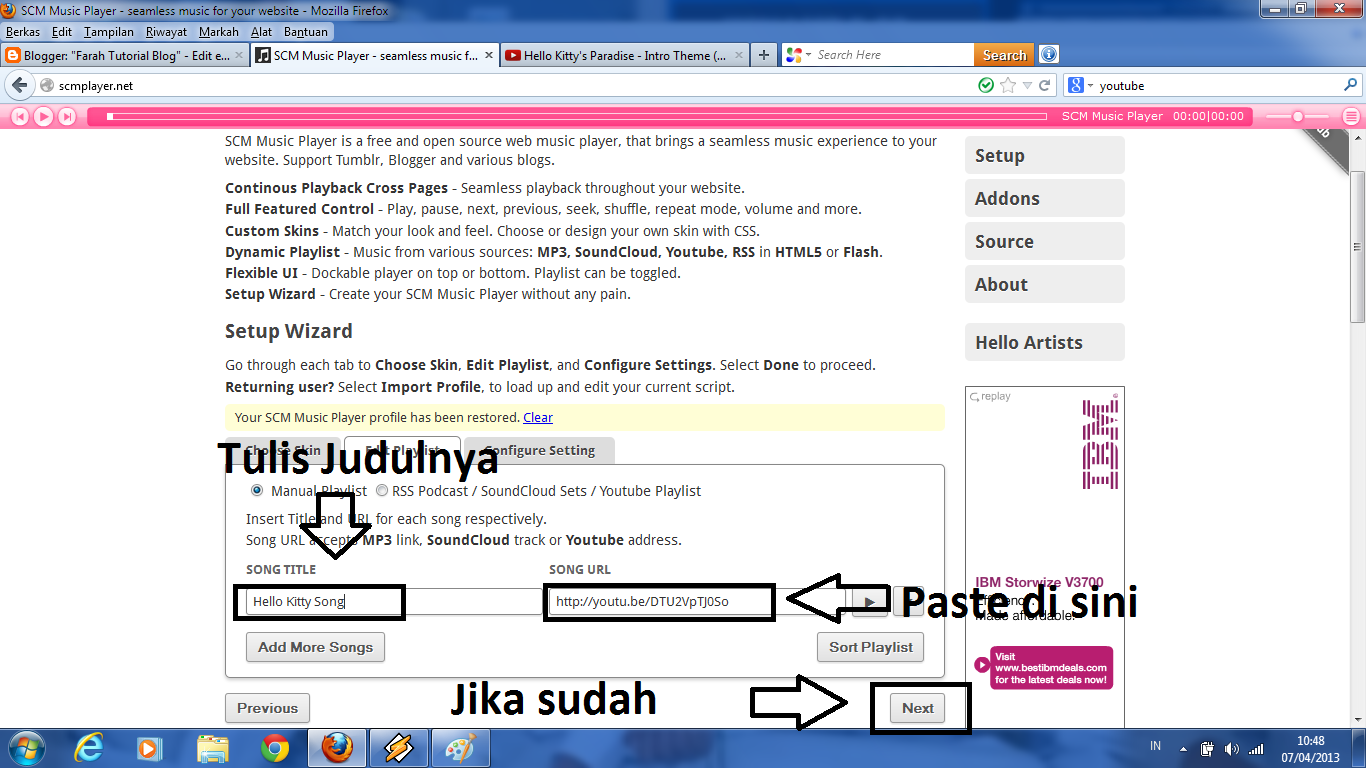Open Windows Media Player from taskbar

[x=150, y=747]
